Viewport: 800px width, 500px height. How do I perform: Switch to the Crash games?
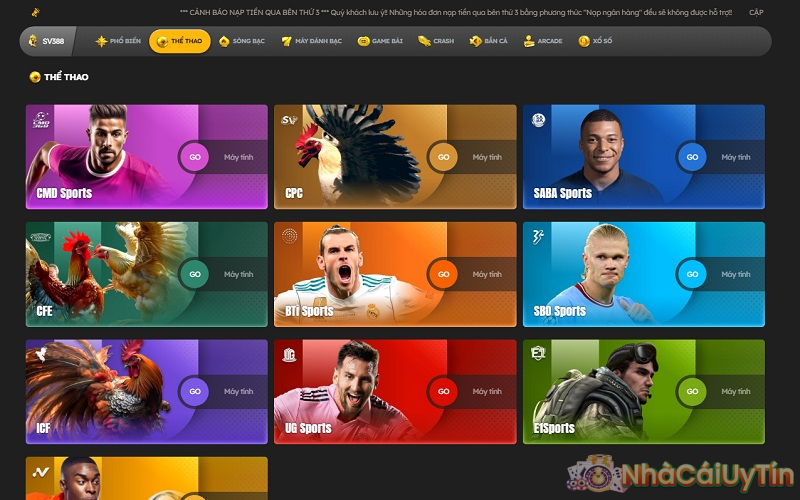(436, 41)
